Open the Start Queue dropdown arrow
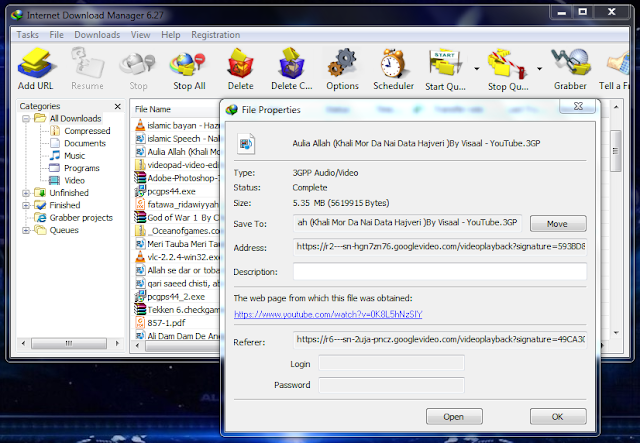The width and height of the screenshot is (640, 443). tap(476, 69)
